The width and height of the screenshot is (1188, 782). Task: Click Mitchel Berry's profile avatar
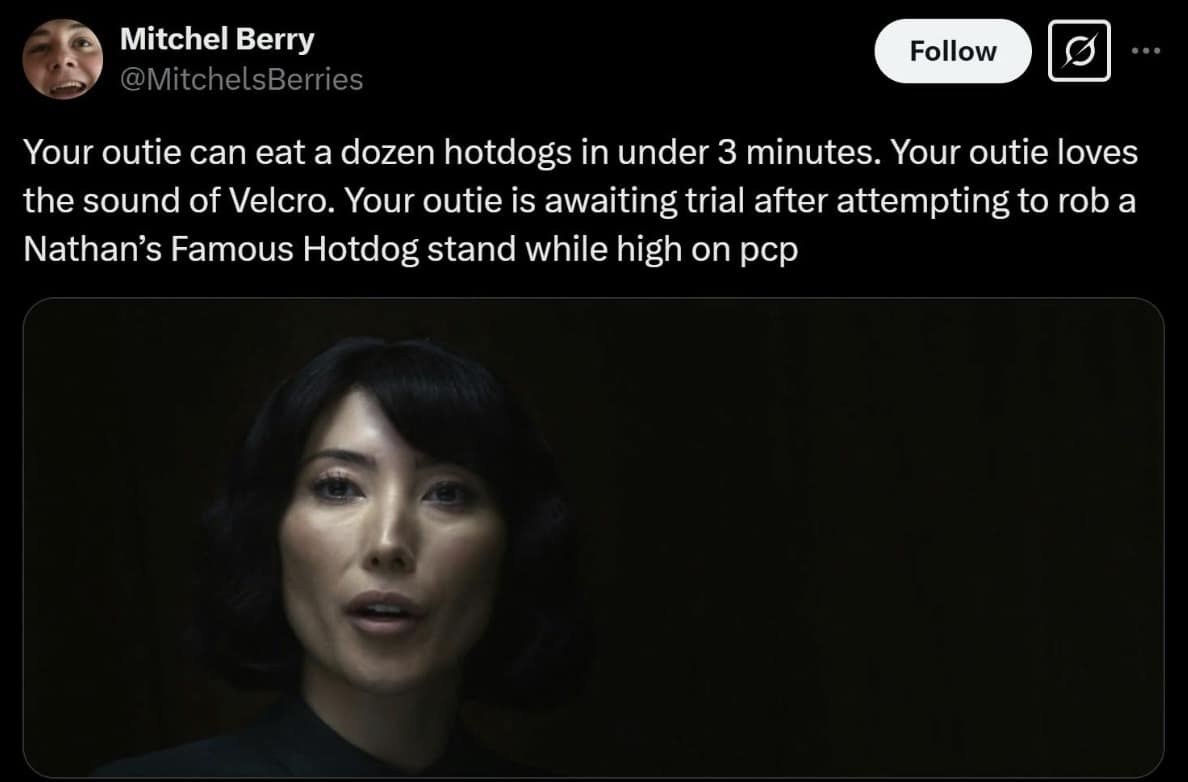pyautogui.click(x=62, y=59)
